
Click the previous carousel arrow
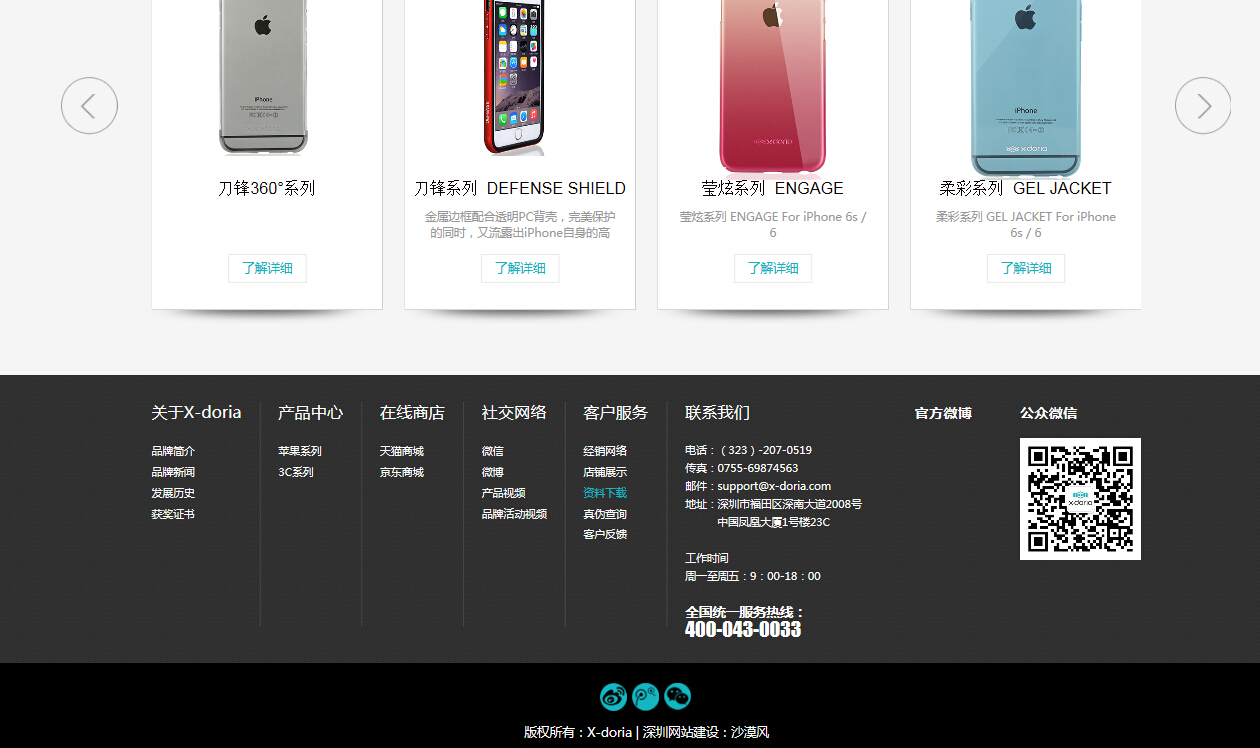click(89, 106)
